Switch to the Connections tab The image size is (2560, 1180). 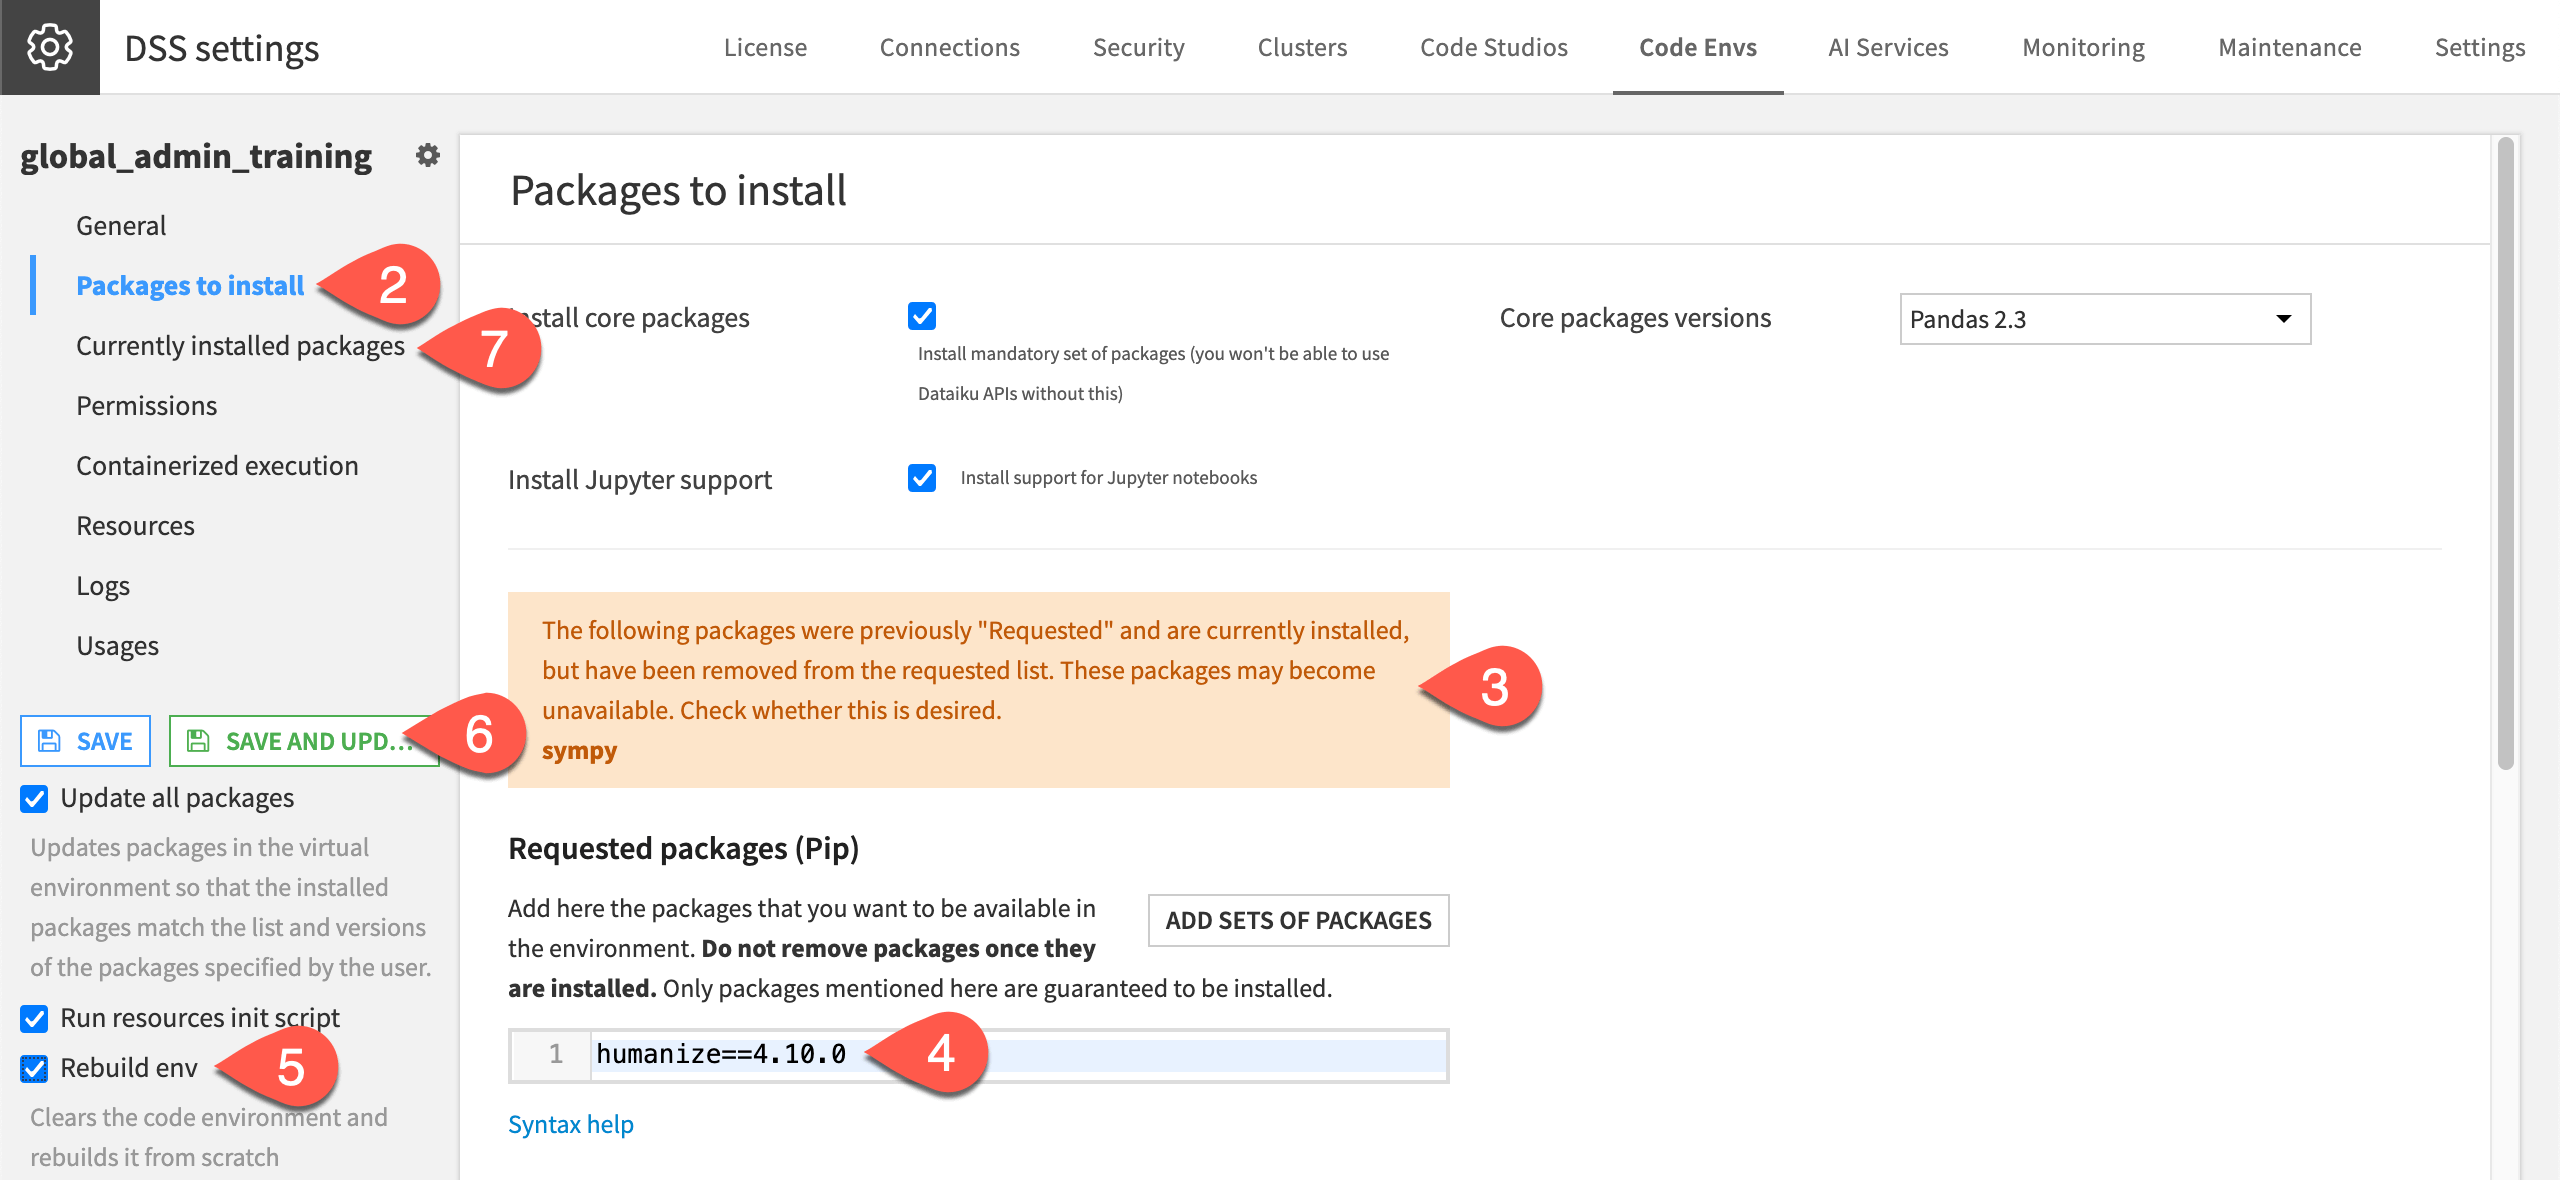pos(949,47)
